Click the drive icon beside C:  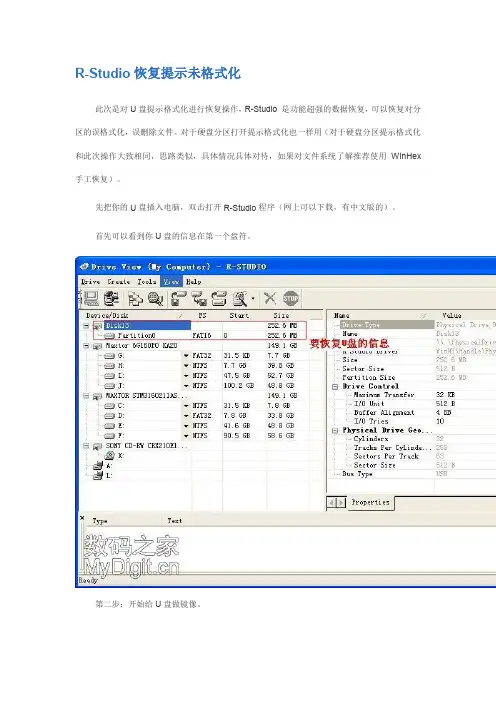[110, 406]
